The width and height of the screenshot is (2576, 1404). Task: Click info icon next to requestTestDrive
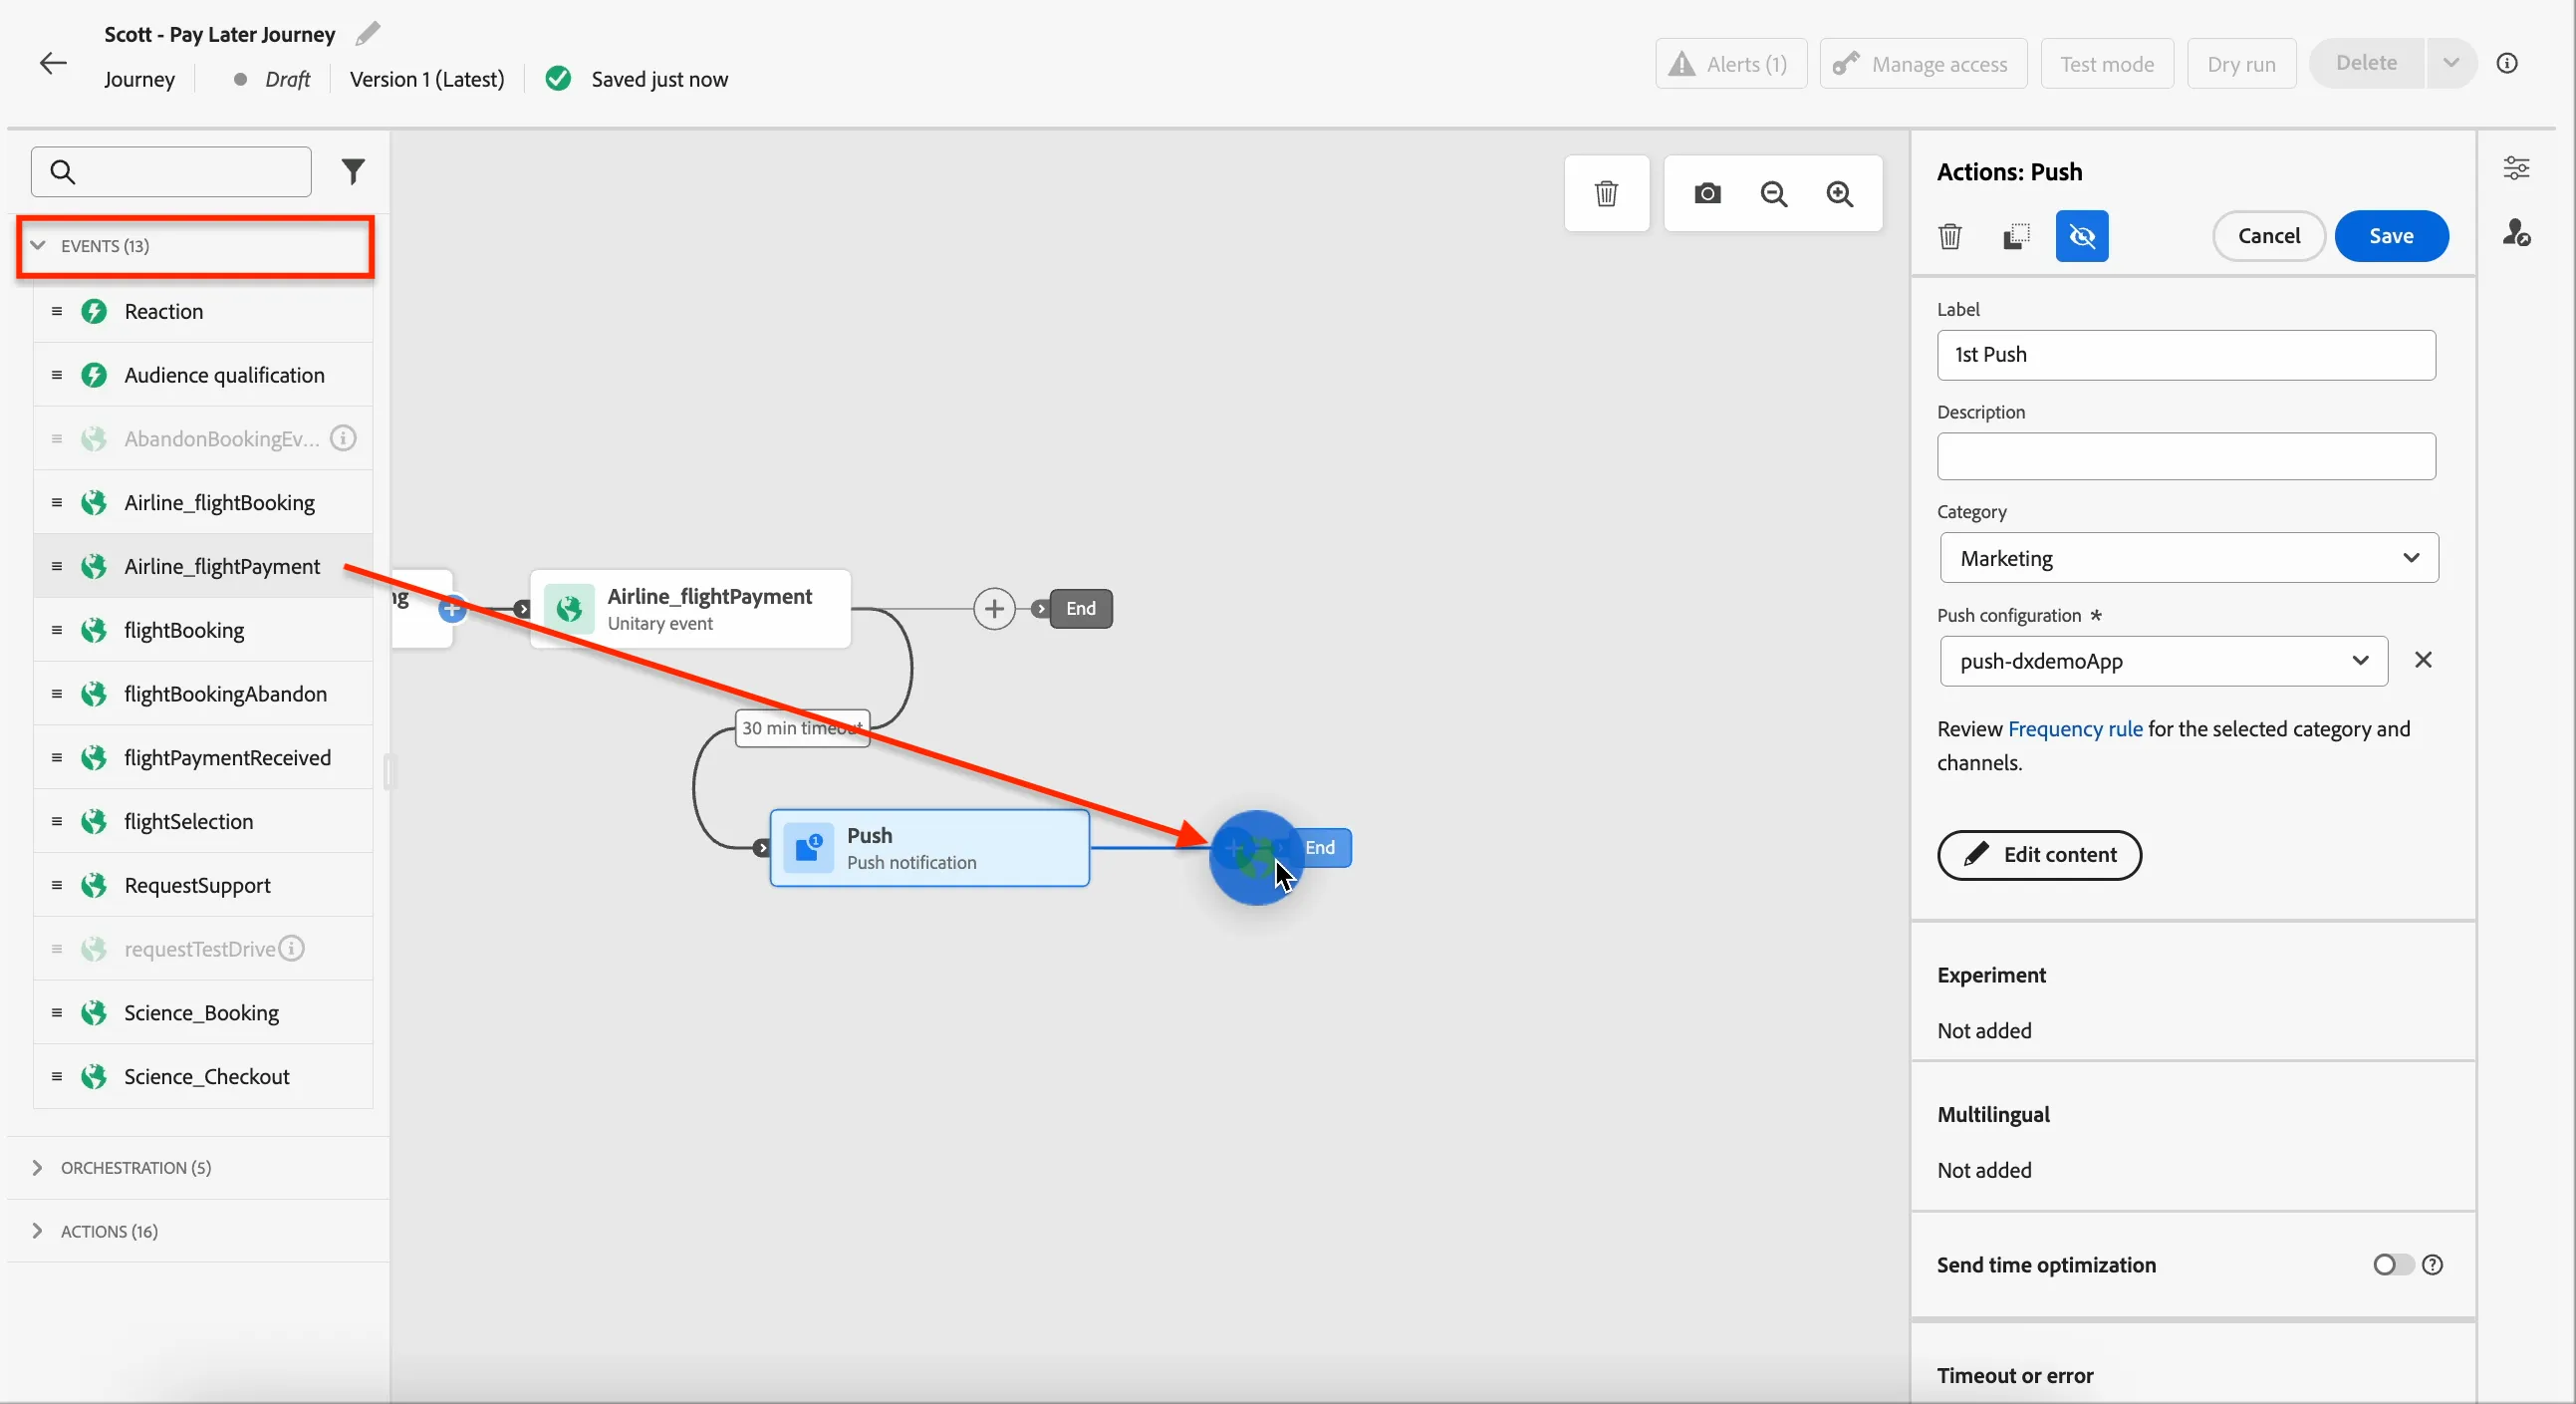(291, 948)
